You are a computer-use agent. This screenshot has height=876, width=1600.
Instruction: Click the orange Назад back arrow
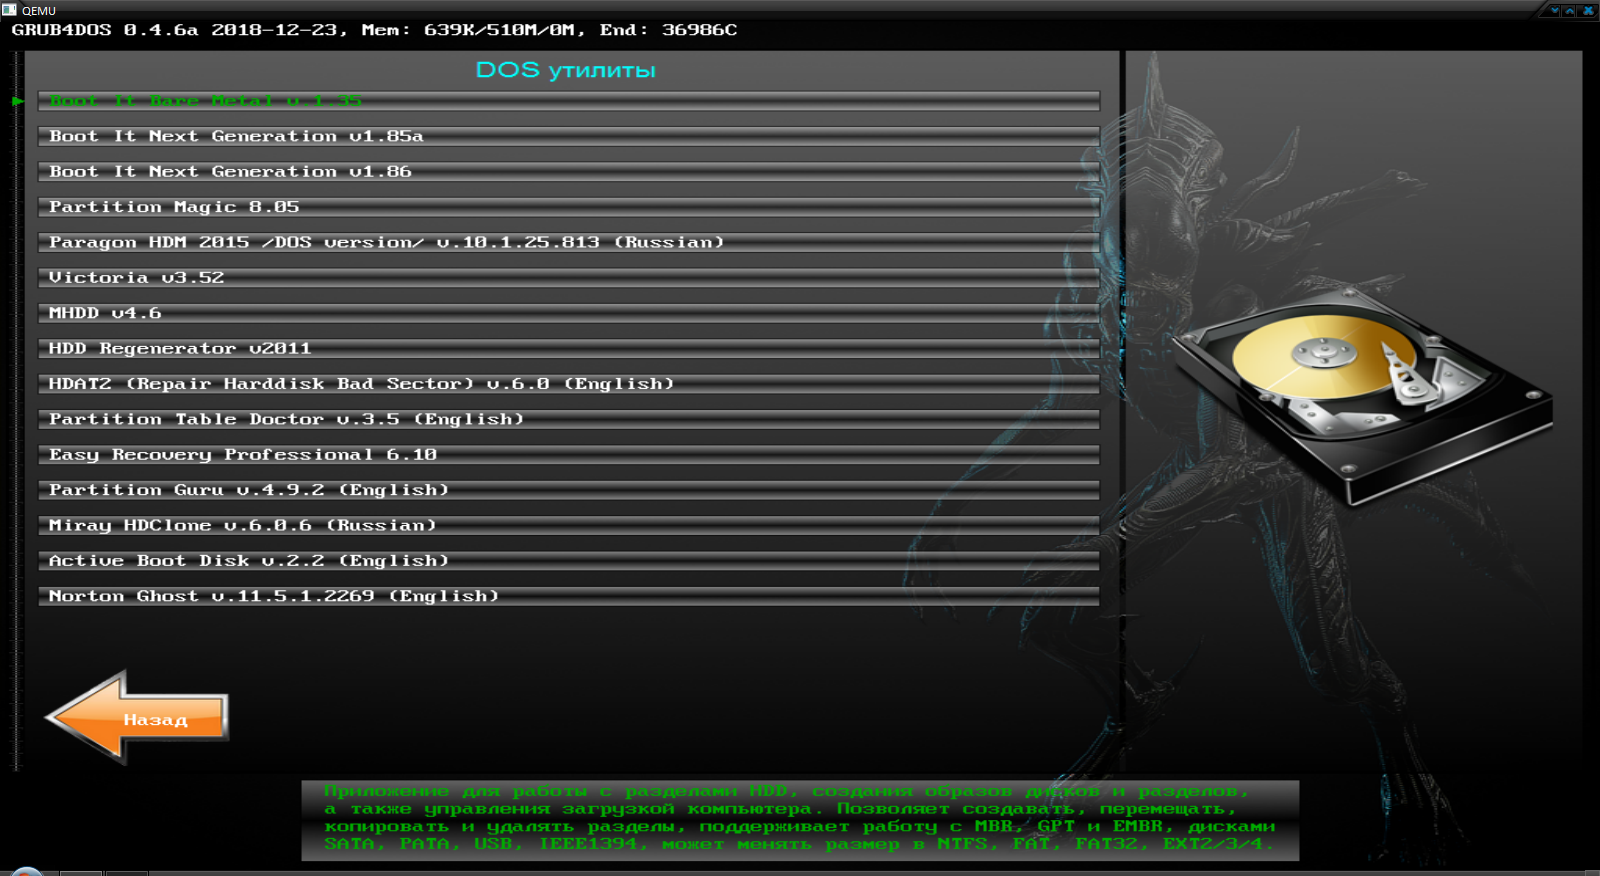point(138,718)
